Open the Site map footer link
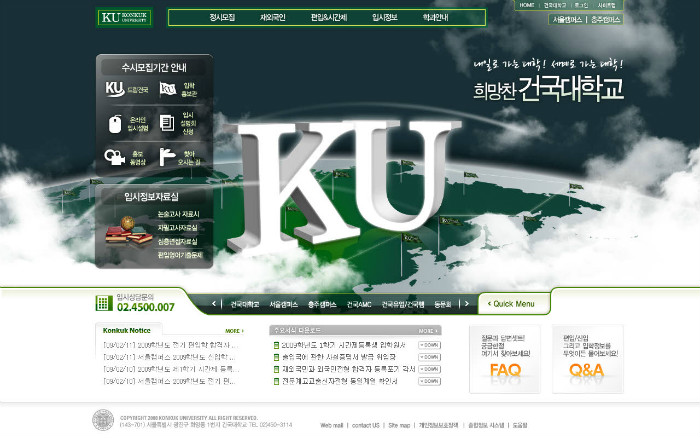700x438 pixels. tap(399, 425)
